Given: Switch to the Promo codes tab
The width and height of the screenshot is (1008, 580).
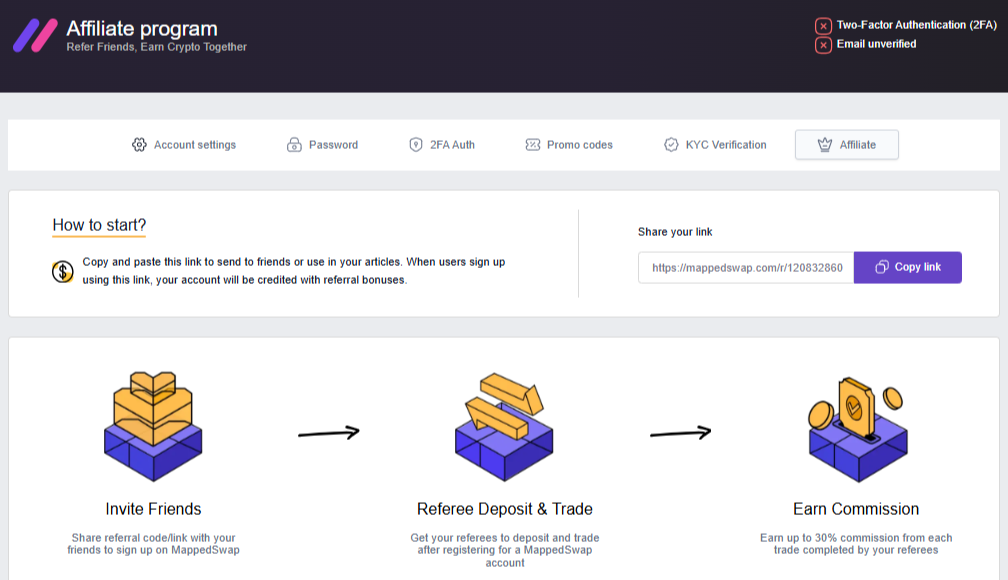Looking at the screenshot, I should 579,145.
